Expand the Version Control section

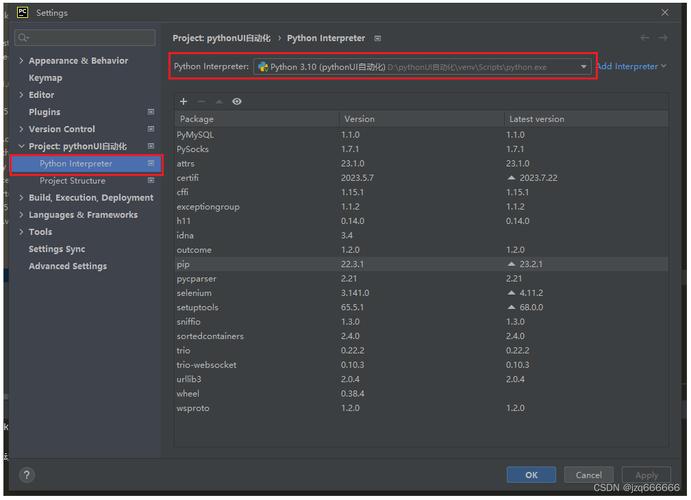click(21, 129)
